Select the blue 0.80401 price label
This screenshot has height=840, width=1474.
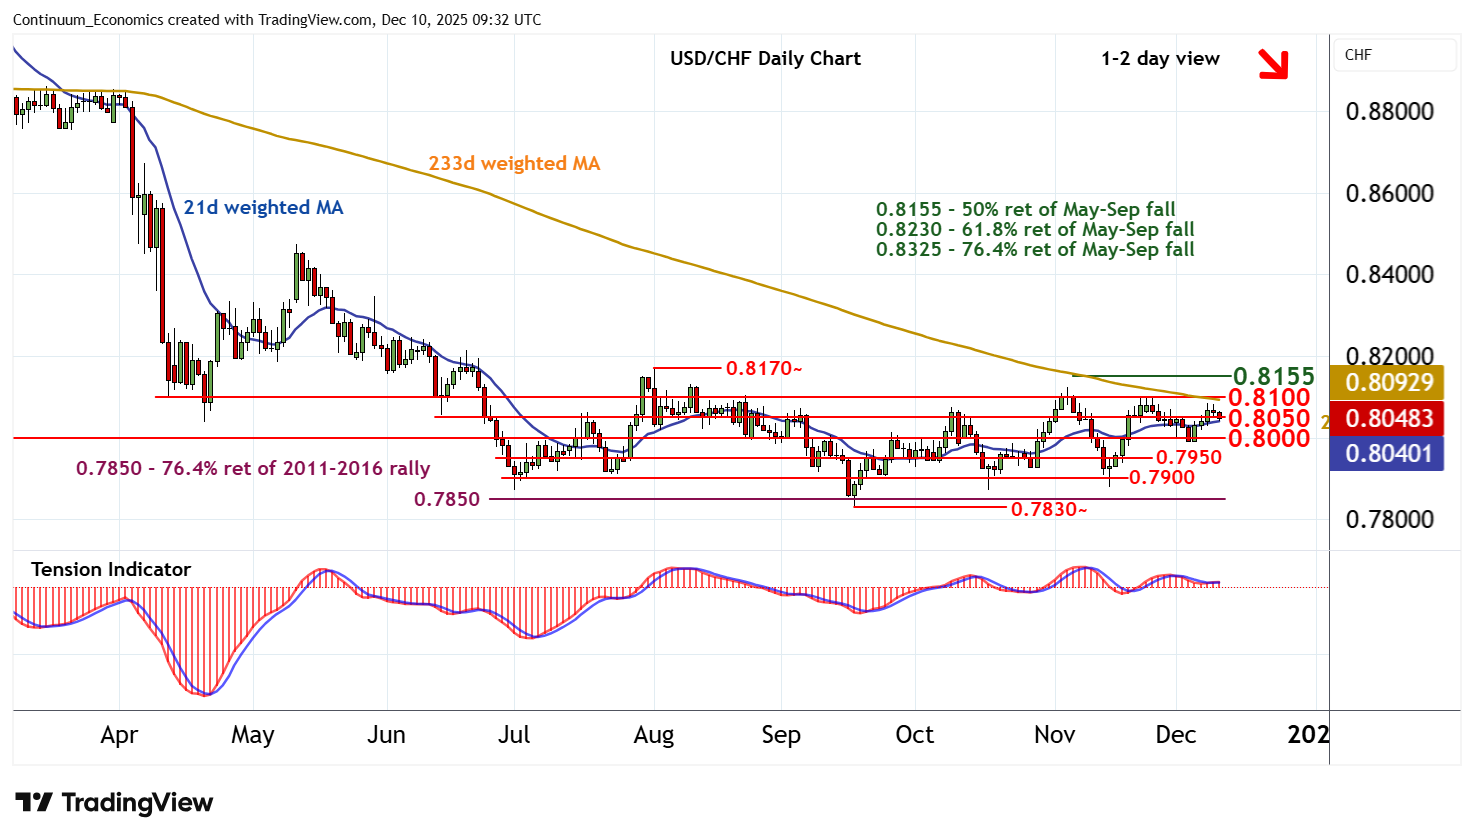point(1388,454)
